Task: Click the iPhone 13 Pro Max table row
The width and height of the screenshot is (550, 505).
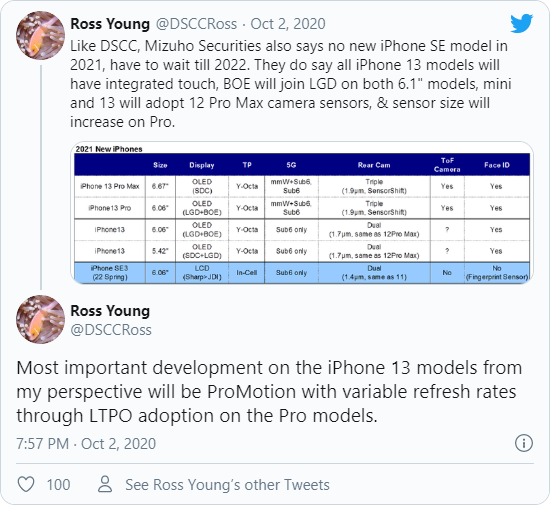Action: 302,186
